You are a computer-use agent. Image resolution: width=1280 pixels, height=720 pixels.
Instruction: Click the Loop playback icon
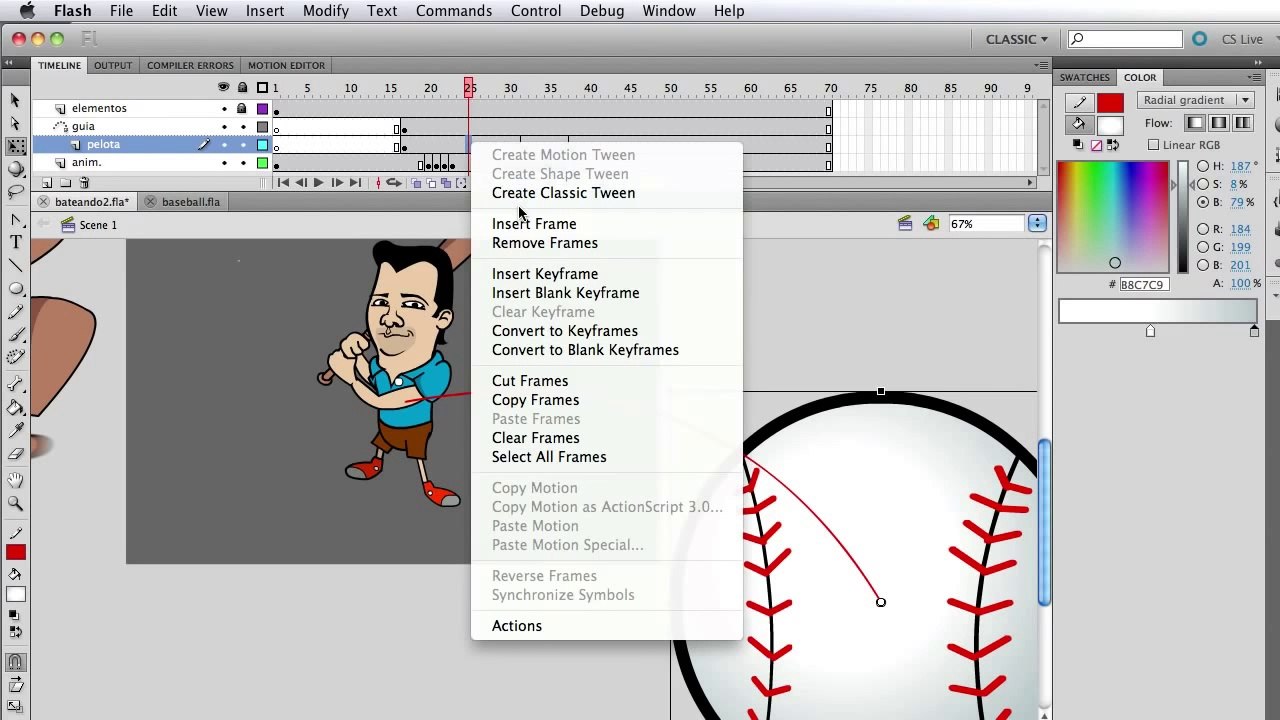394,183
